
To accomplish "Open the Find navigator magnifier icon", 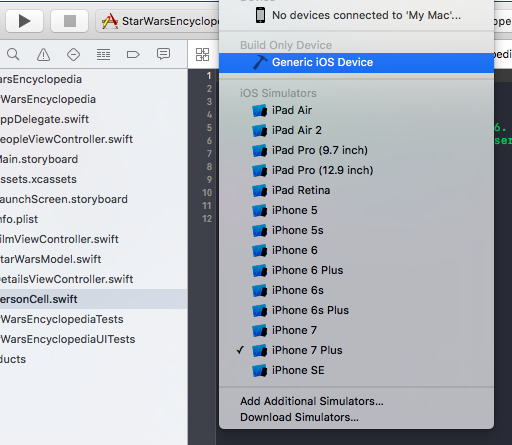I will [x=13, y=54].
